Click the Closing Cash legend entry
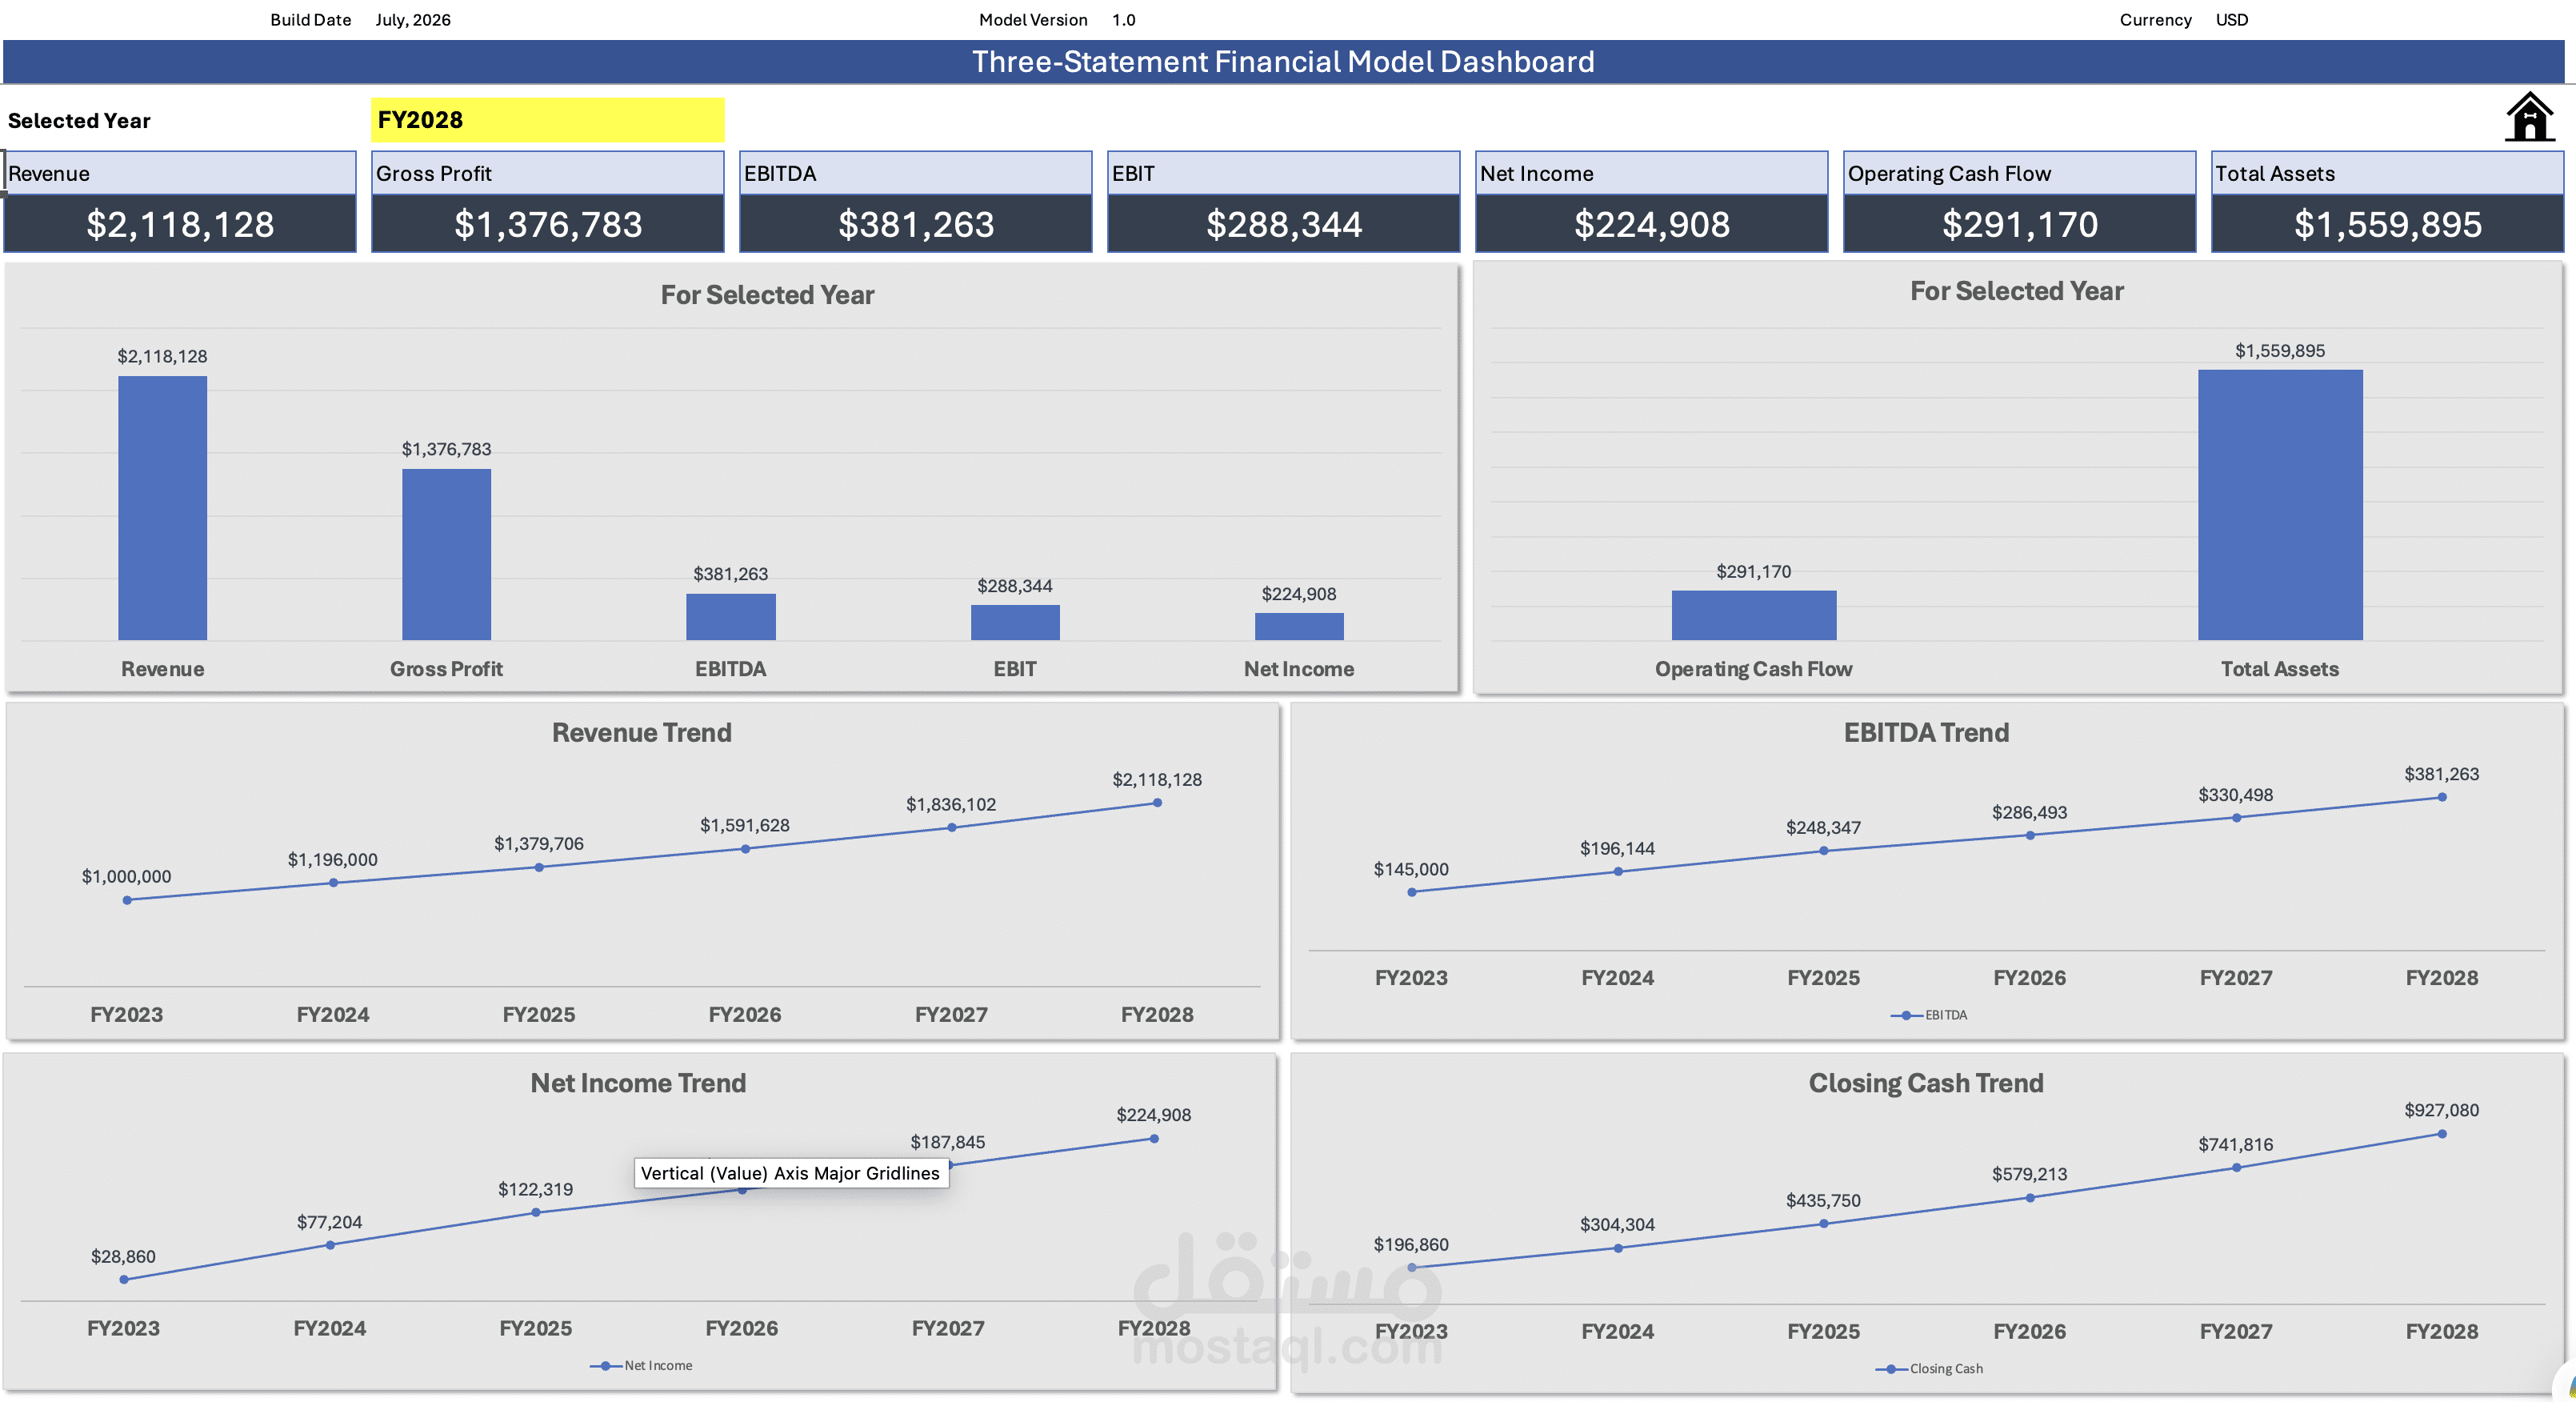Screen dimensions: 2576x1402 click(x=1929, y=1369)
